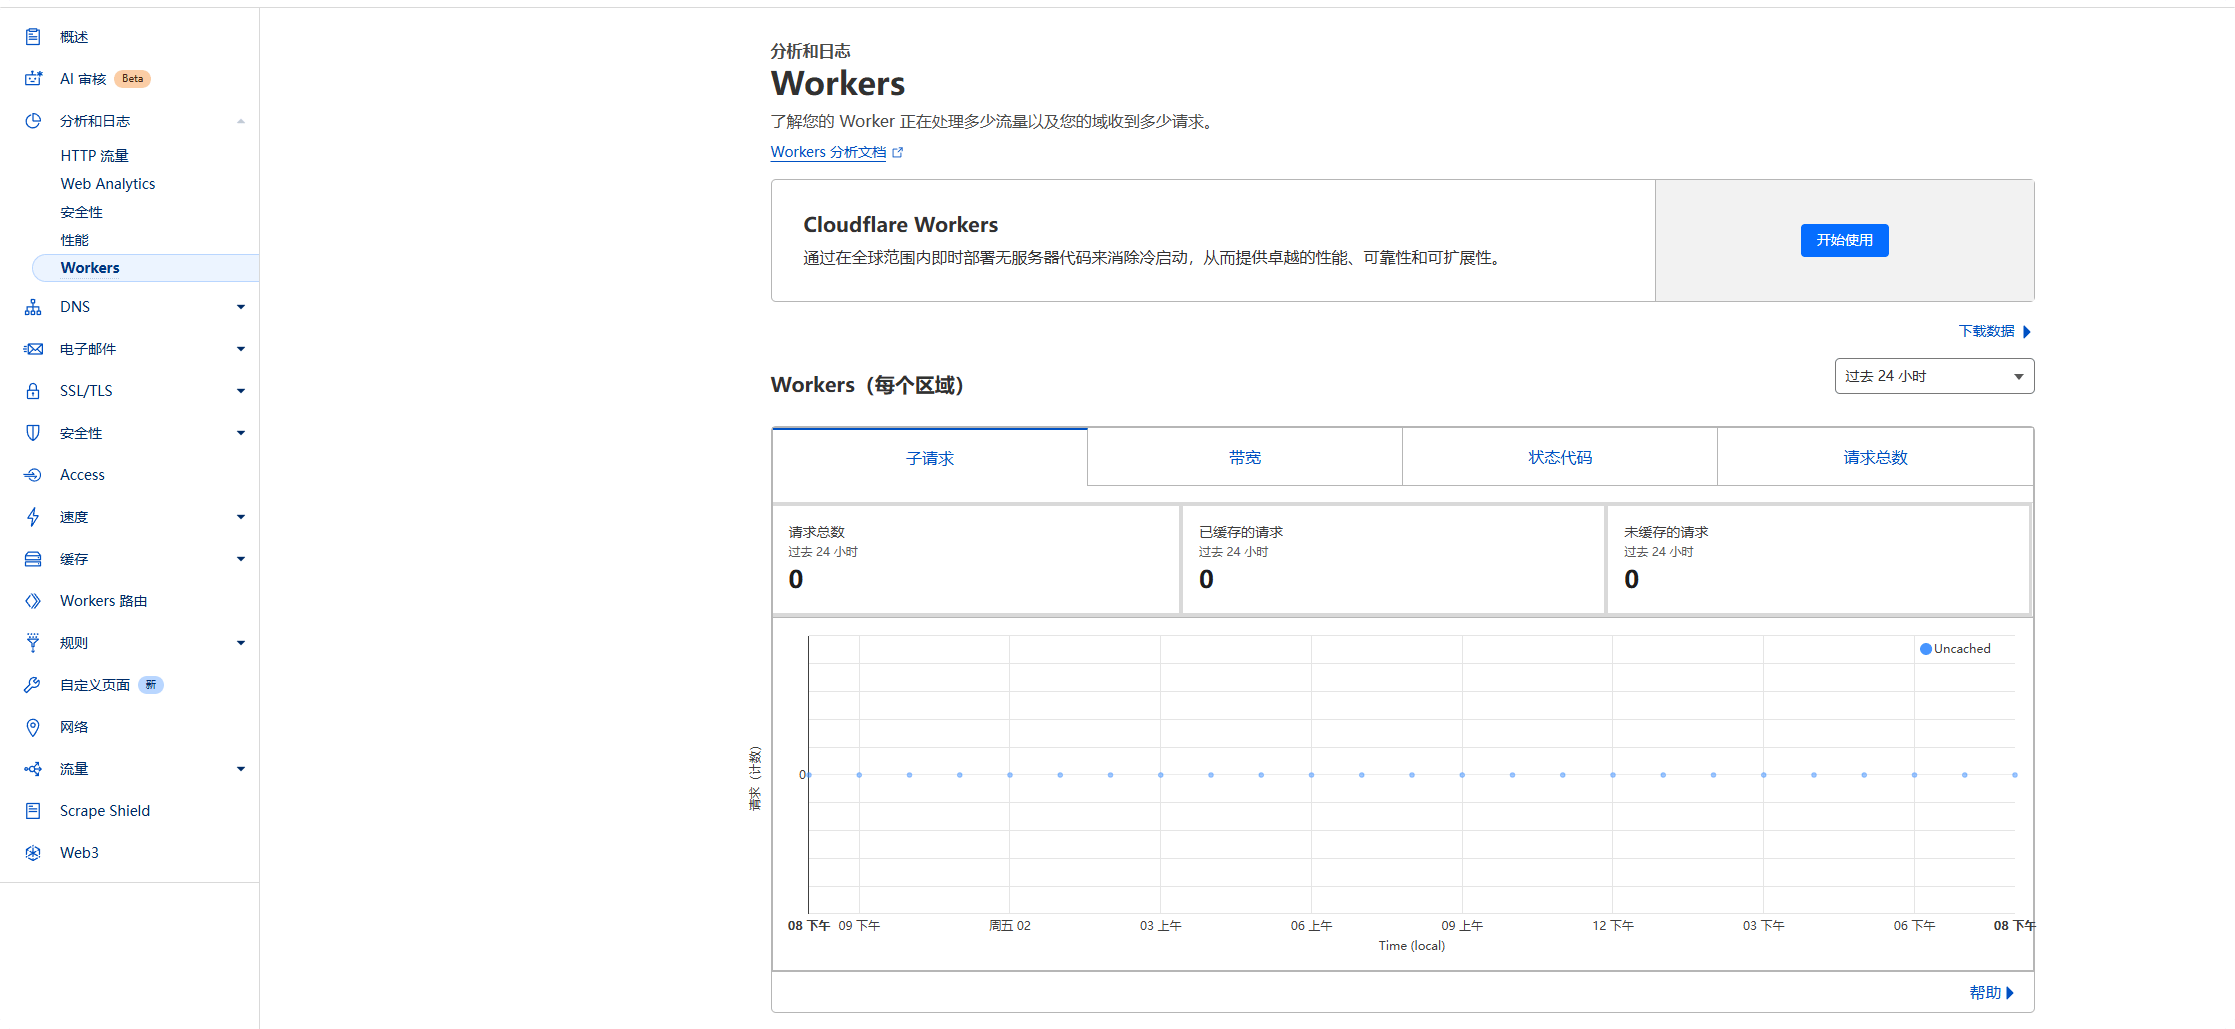2235x1029 pixels.
Task: Click the Workers 路由 sidebar icon
Action: (33, 600)
